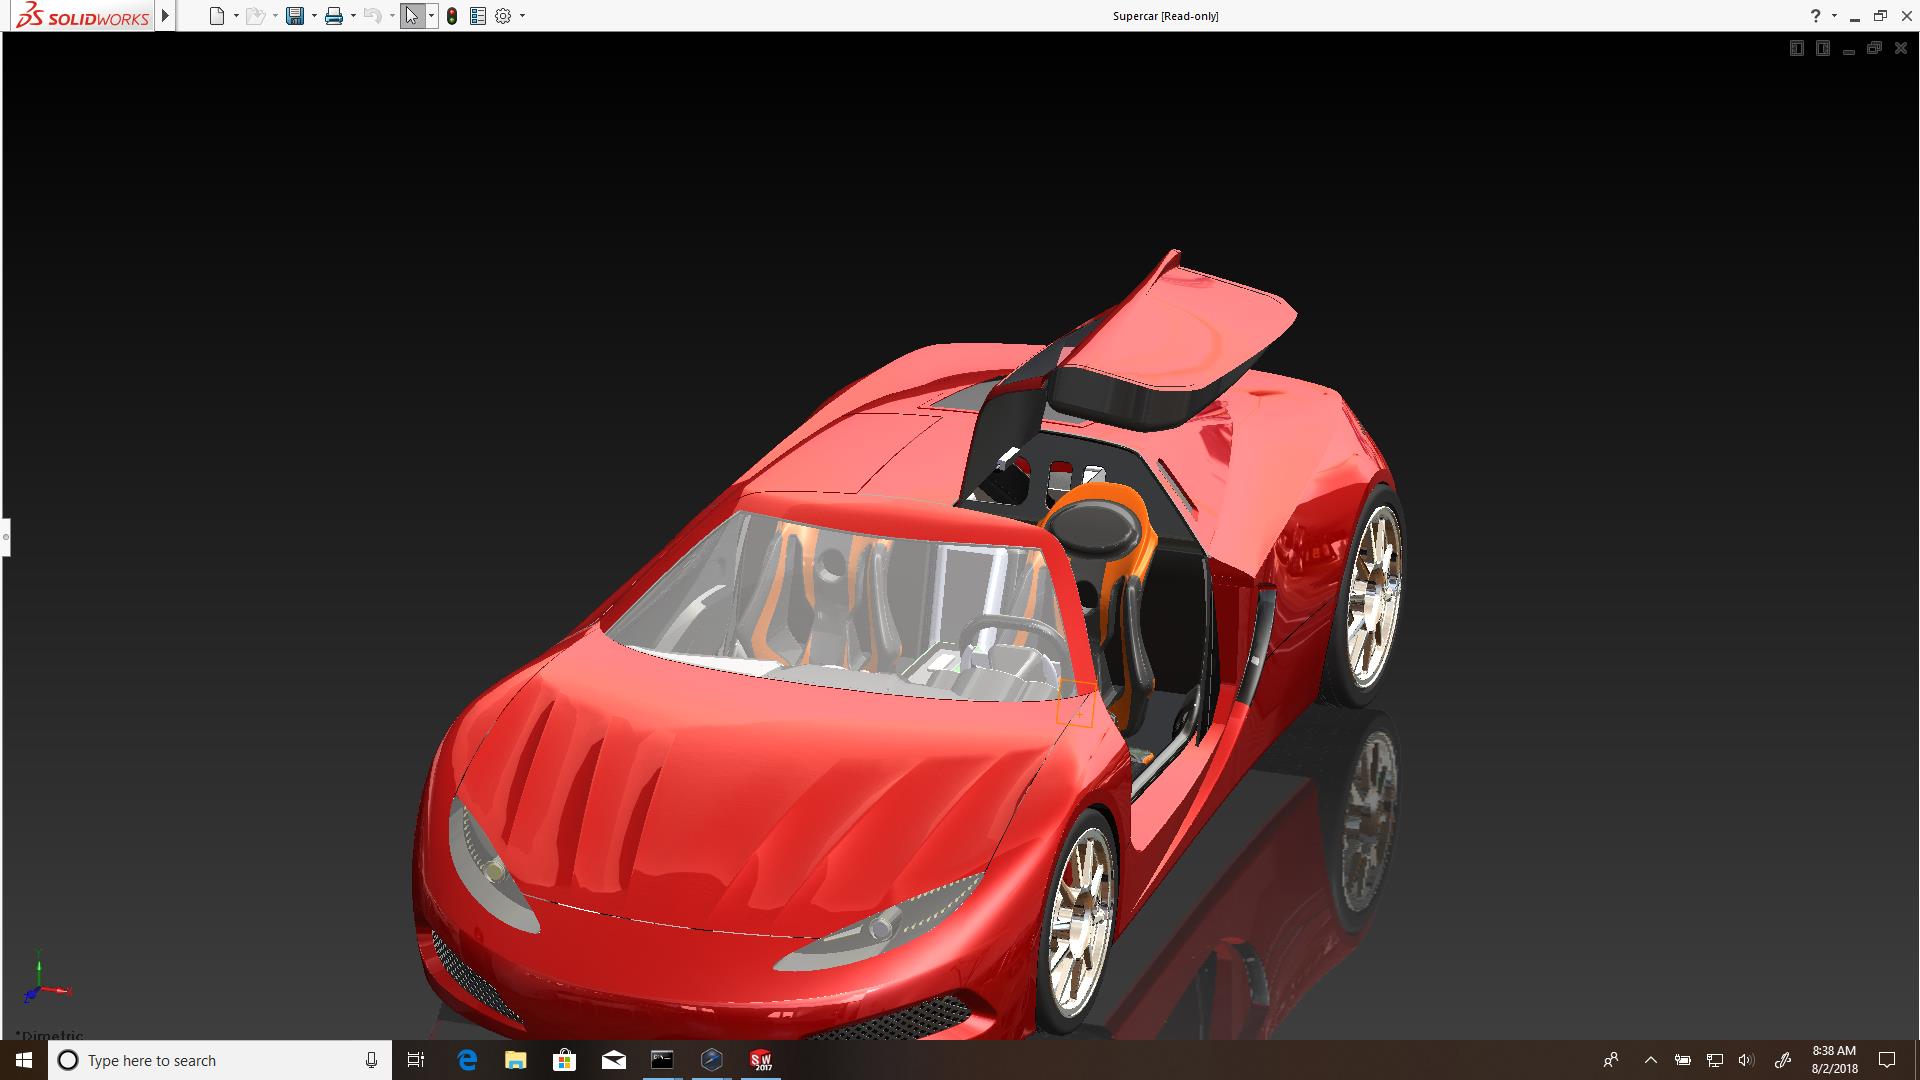Open the File Properties list icon
The image size is (1920, 1080).
tap(478, 16)
